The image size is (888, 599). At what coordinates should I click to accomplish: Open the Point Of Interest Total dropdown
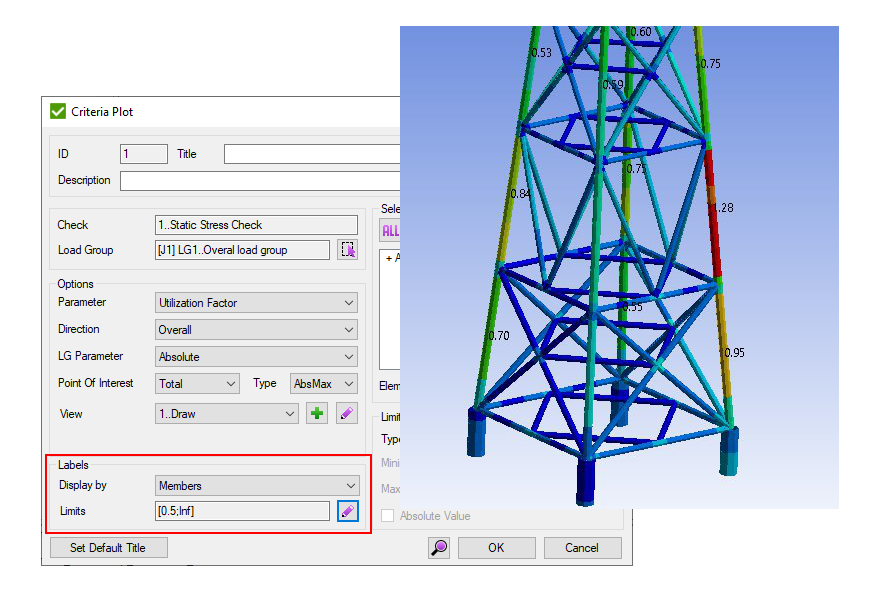pos(197,383)
